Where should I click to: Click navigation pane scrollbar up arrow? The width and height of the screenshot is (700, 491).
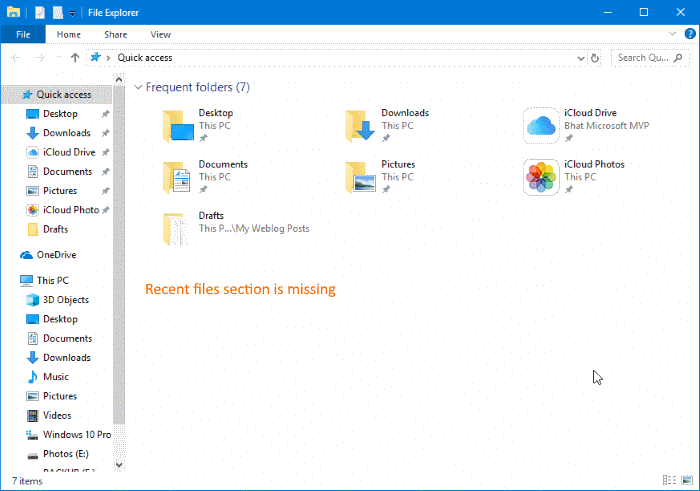click(x=119, y=79)
